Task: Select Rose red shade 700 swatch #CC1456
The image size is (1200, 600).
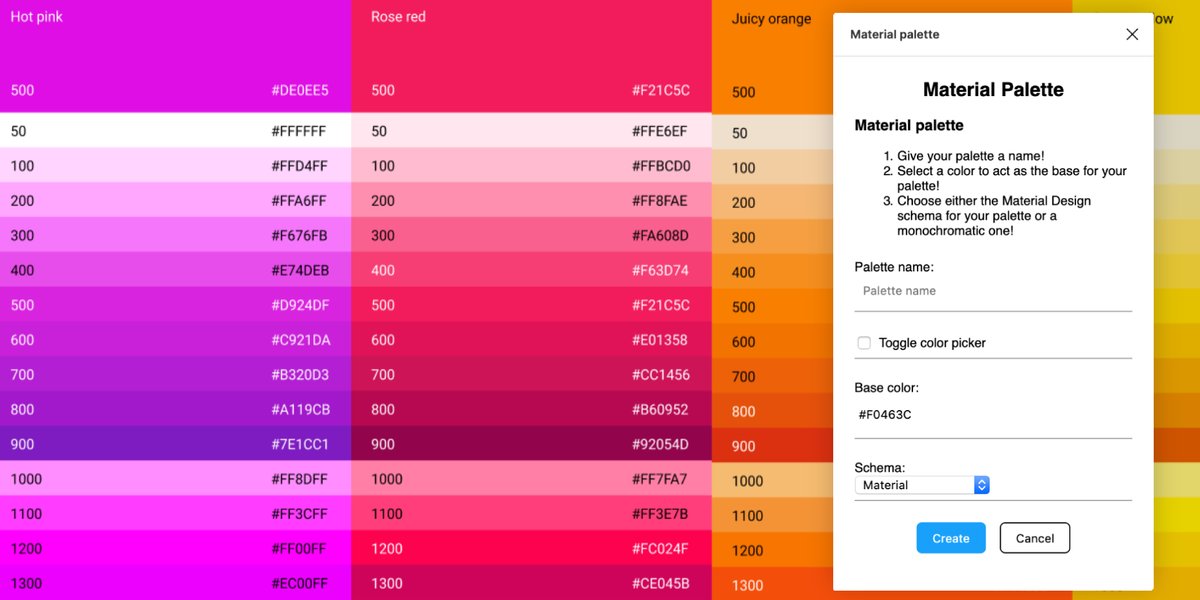Action: pos(530,375)
